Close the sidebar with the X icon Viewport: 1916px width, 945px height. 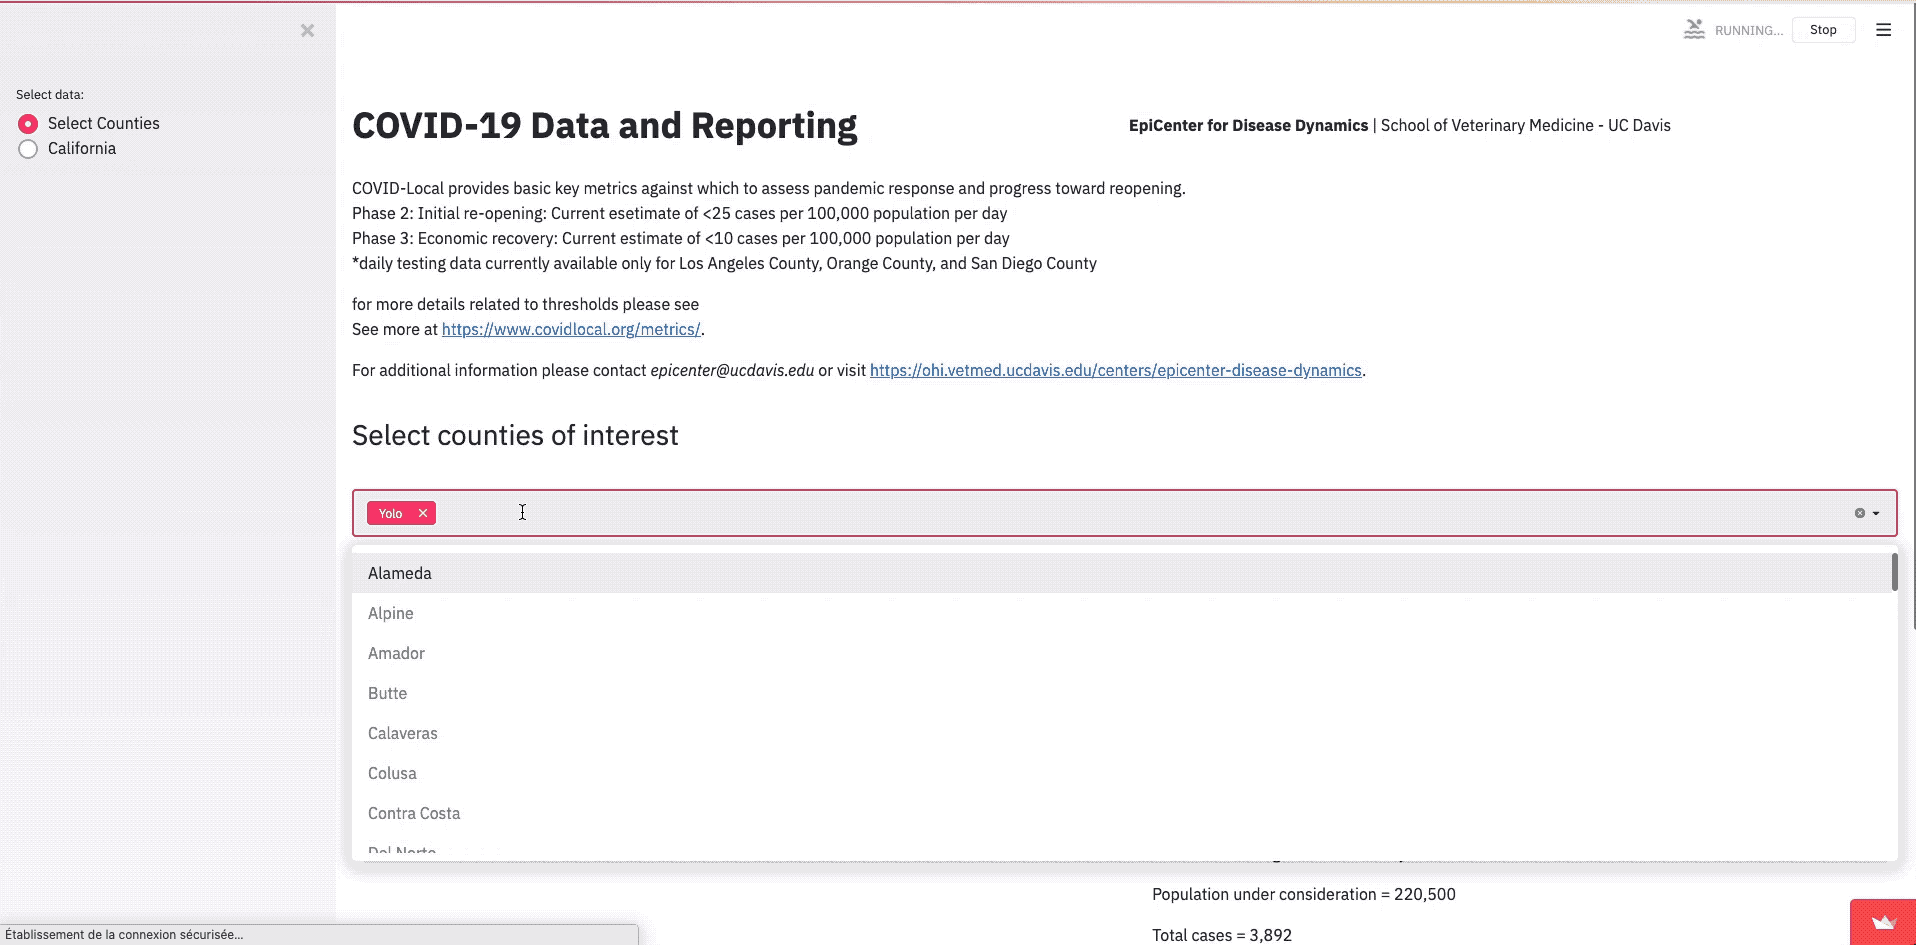click(x=307, y=31)
